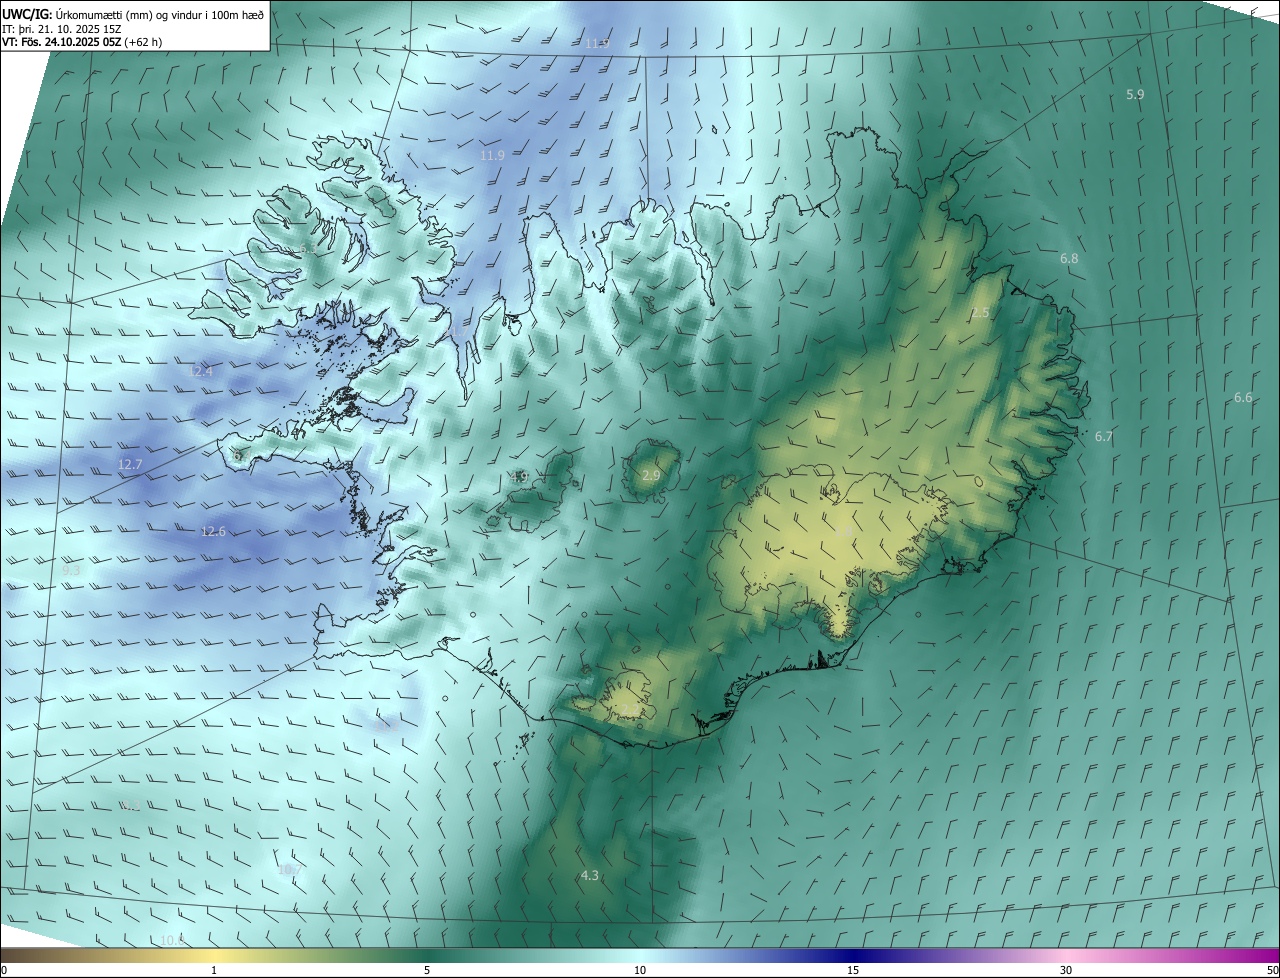Click the 10.8 value label
Image resolution: width=1280 pixels, height=978 pixels.
(173, 940)
